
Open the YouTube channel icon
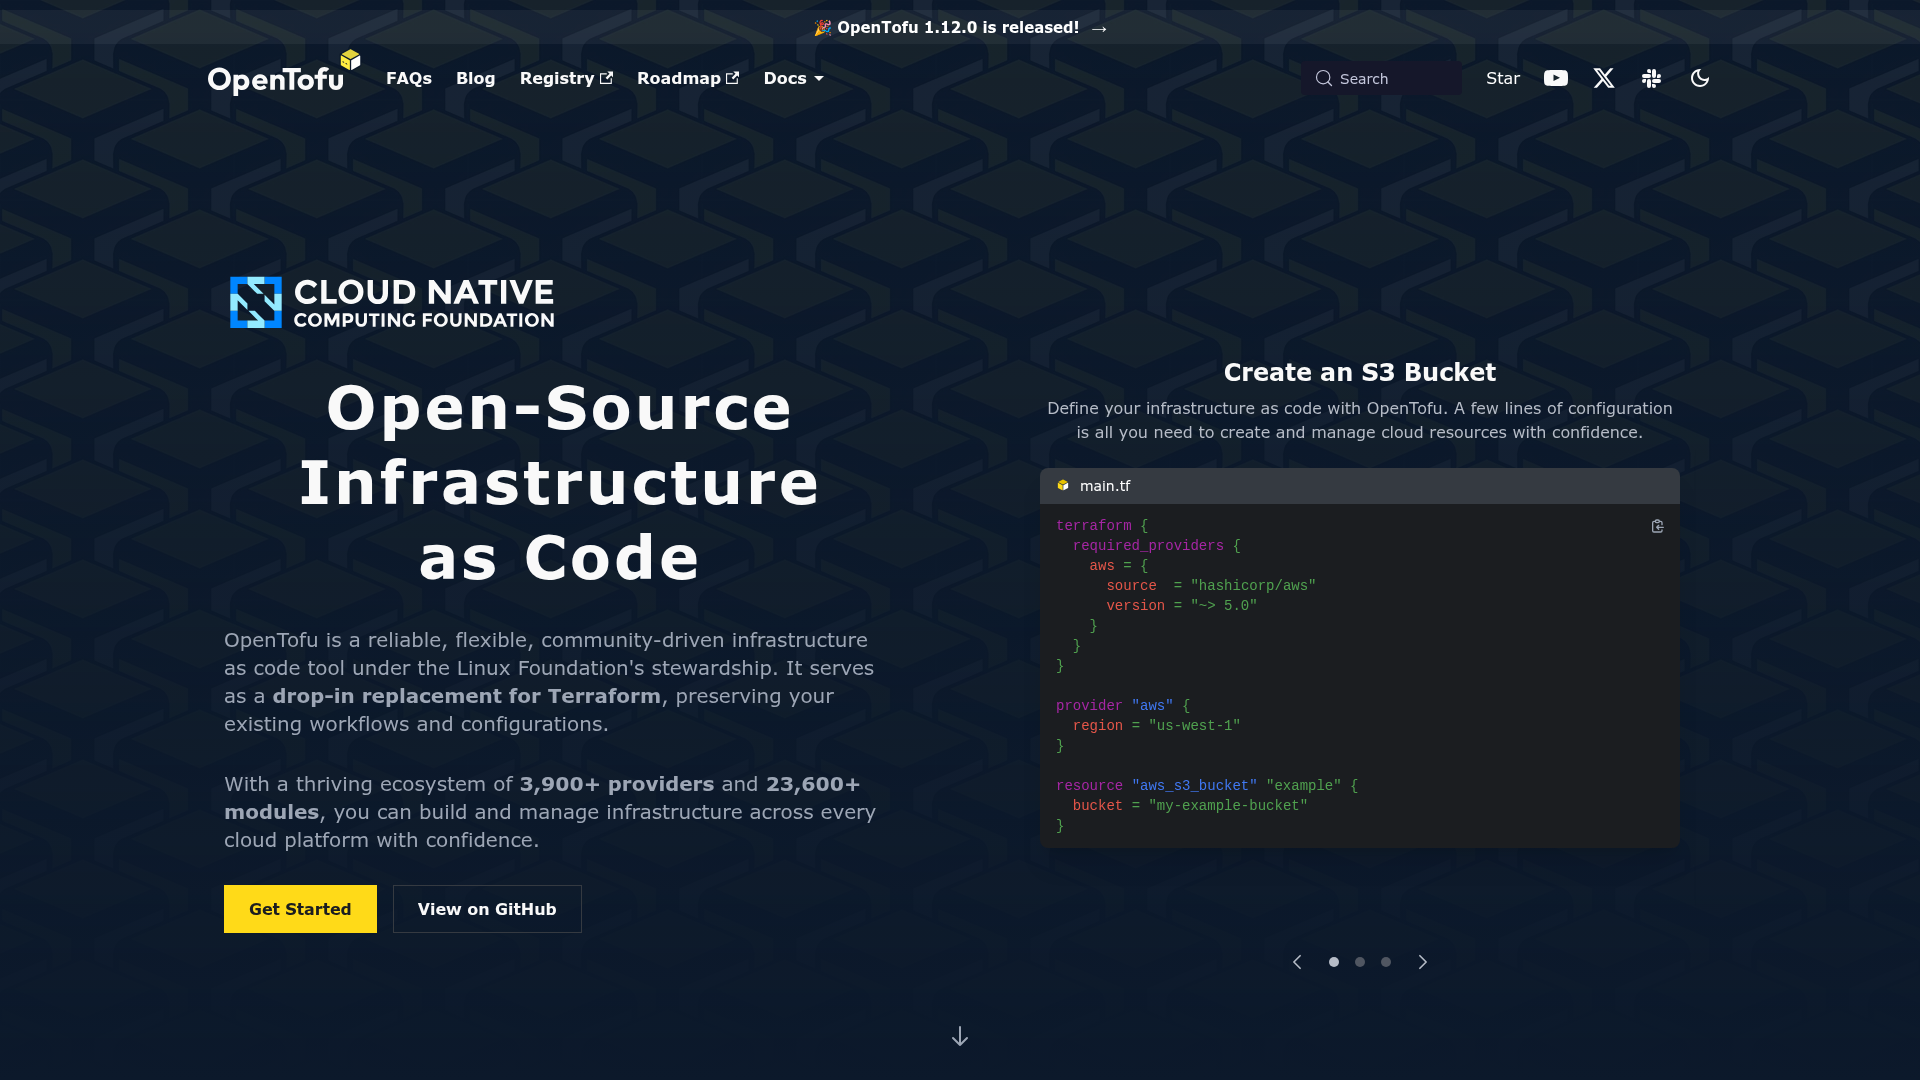tap(1556, 78)
